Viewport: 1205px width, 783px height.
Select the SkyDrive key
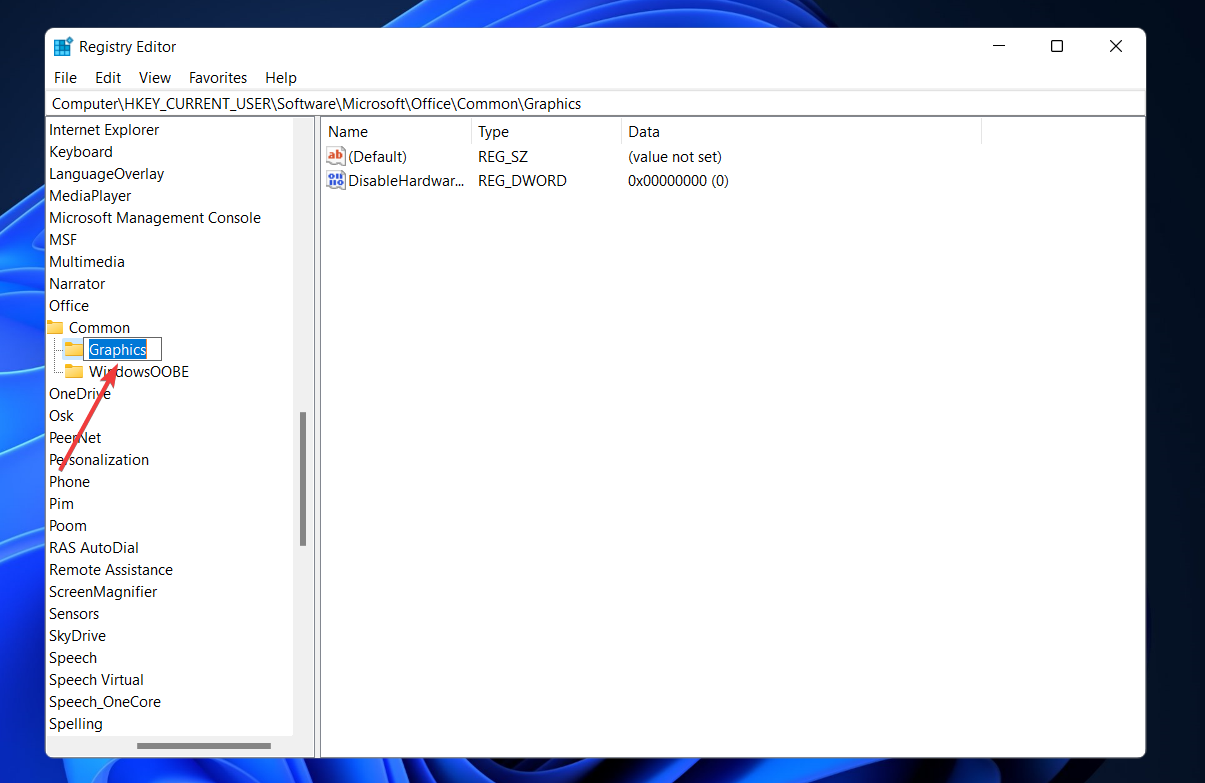click(77, 636)
